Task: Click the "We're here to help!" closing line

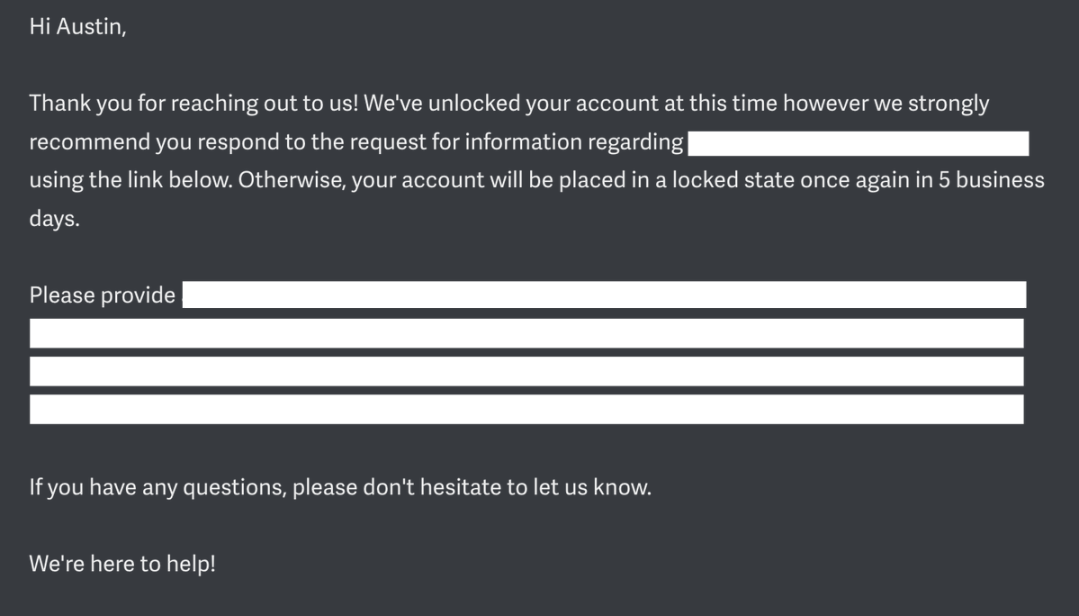Action: tap(122, 563)
